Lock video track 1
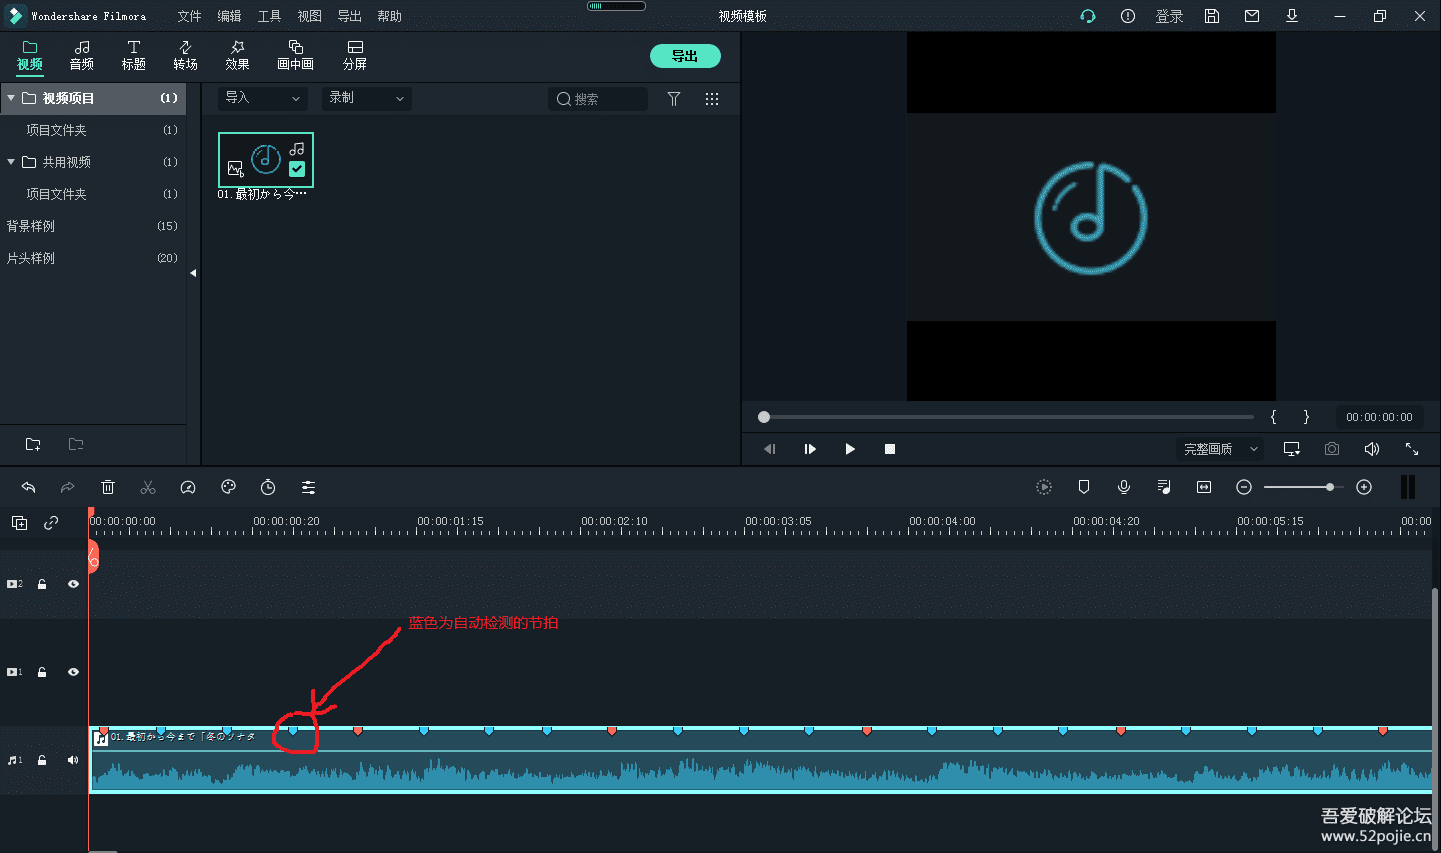Image resolution: width=1441 pixels, height=853 pixels. point(42,672)
